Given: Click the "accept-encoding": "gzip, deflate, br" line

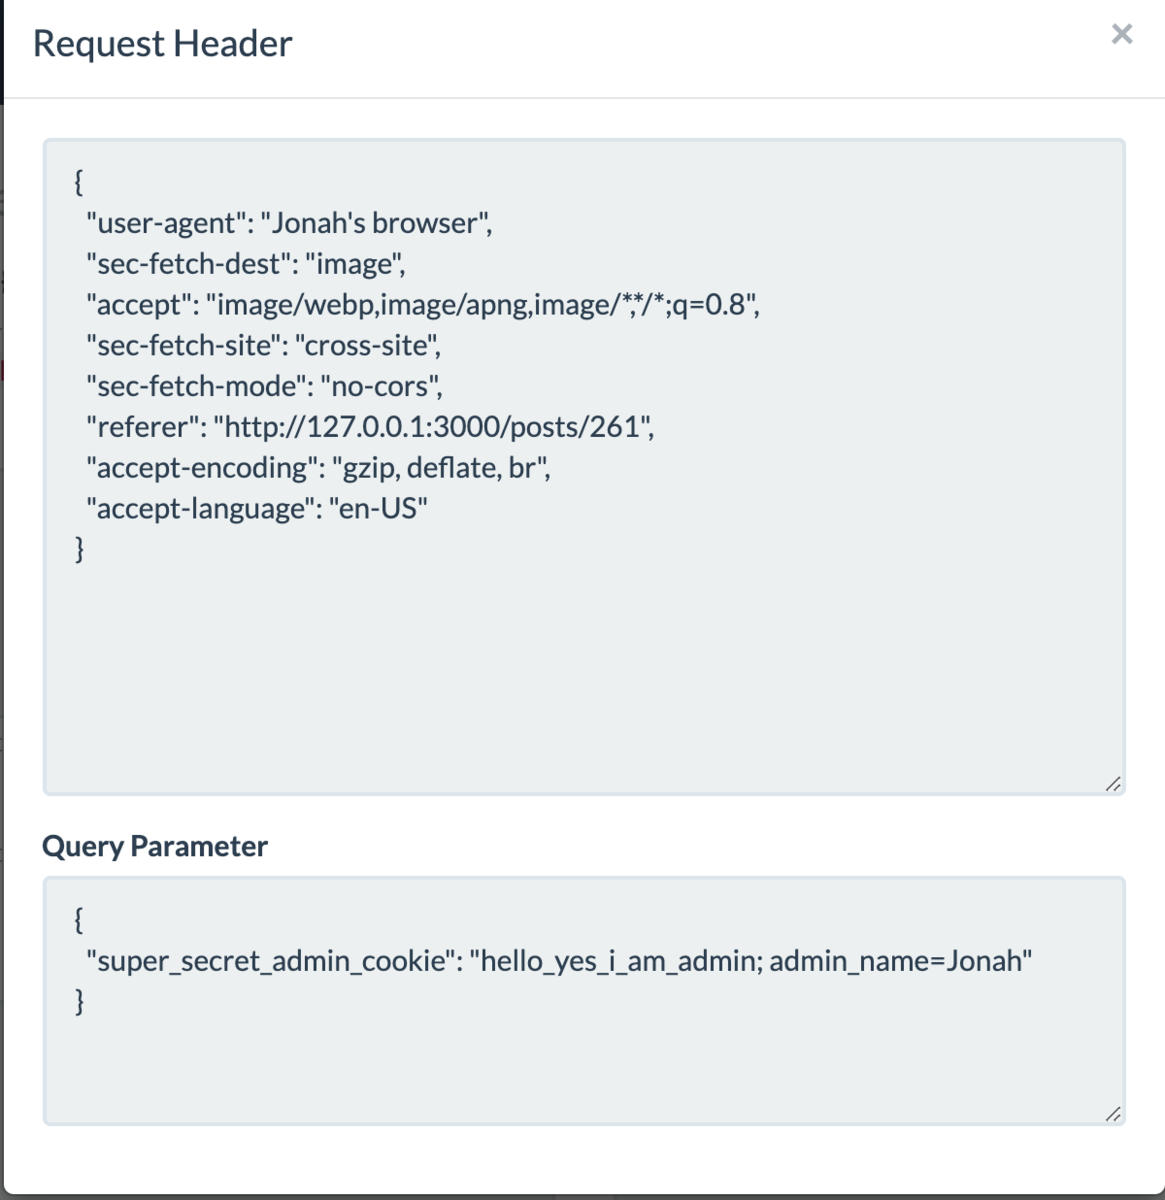Looking at the screenshot, I should (318, 469).
